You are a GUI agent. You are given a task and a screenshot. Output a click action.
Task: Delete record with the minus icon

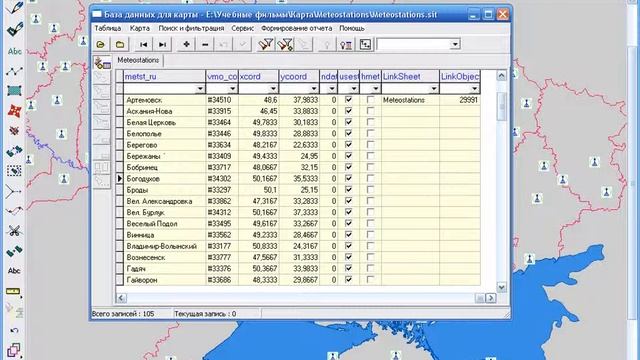pyautogui.click(x=205, y=44)
